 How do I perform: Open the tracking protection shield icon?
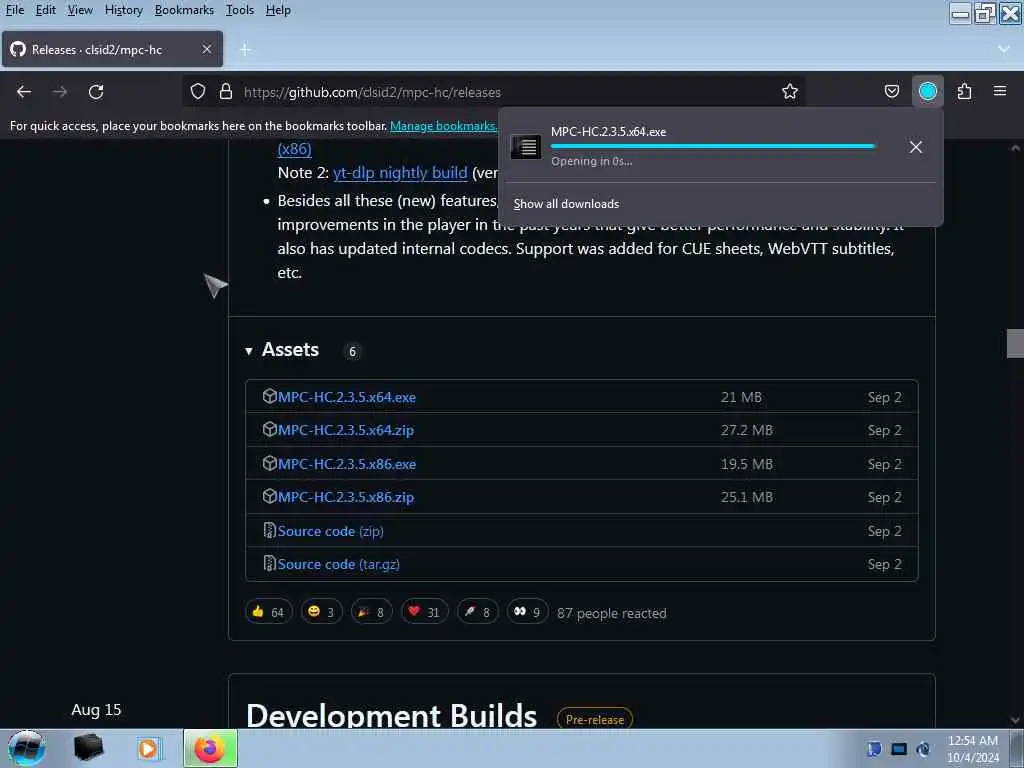pyautogui.click(x=198, y=91)
